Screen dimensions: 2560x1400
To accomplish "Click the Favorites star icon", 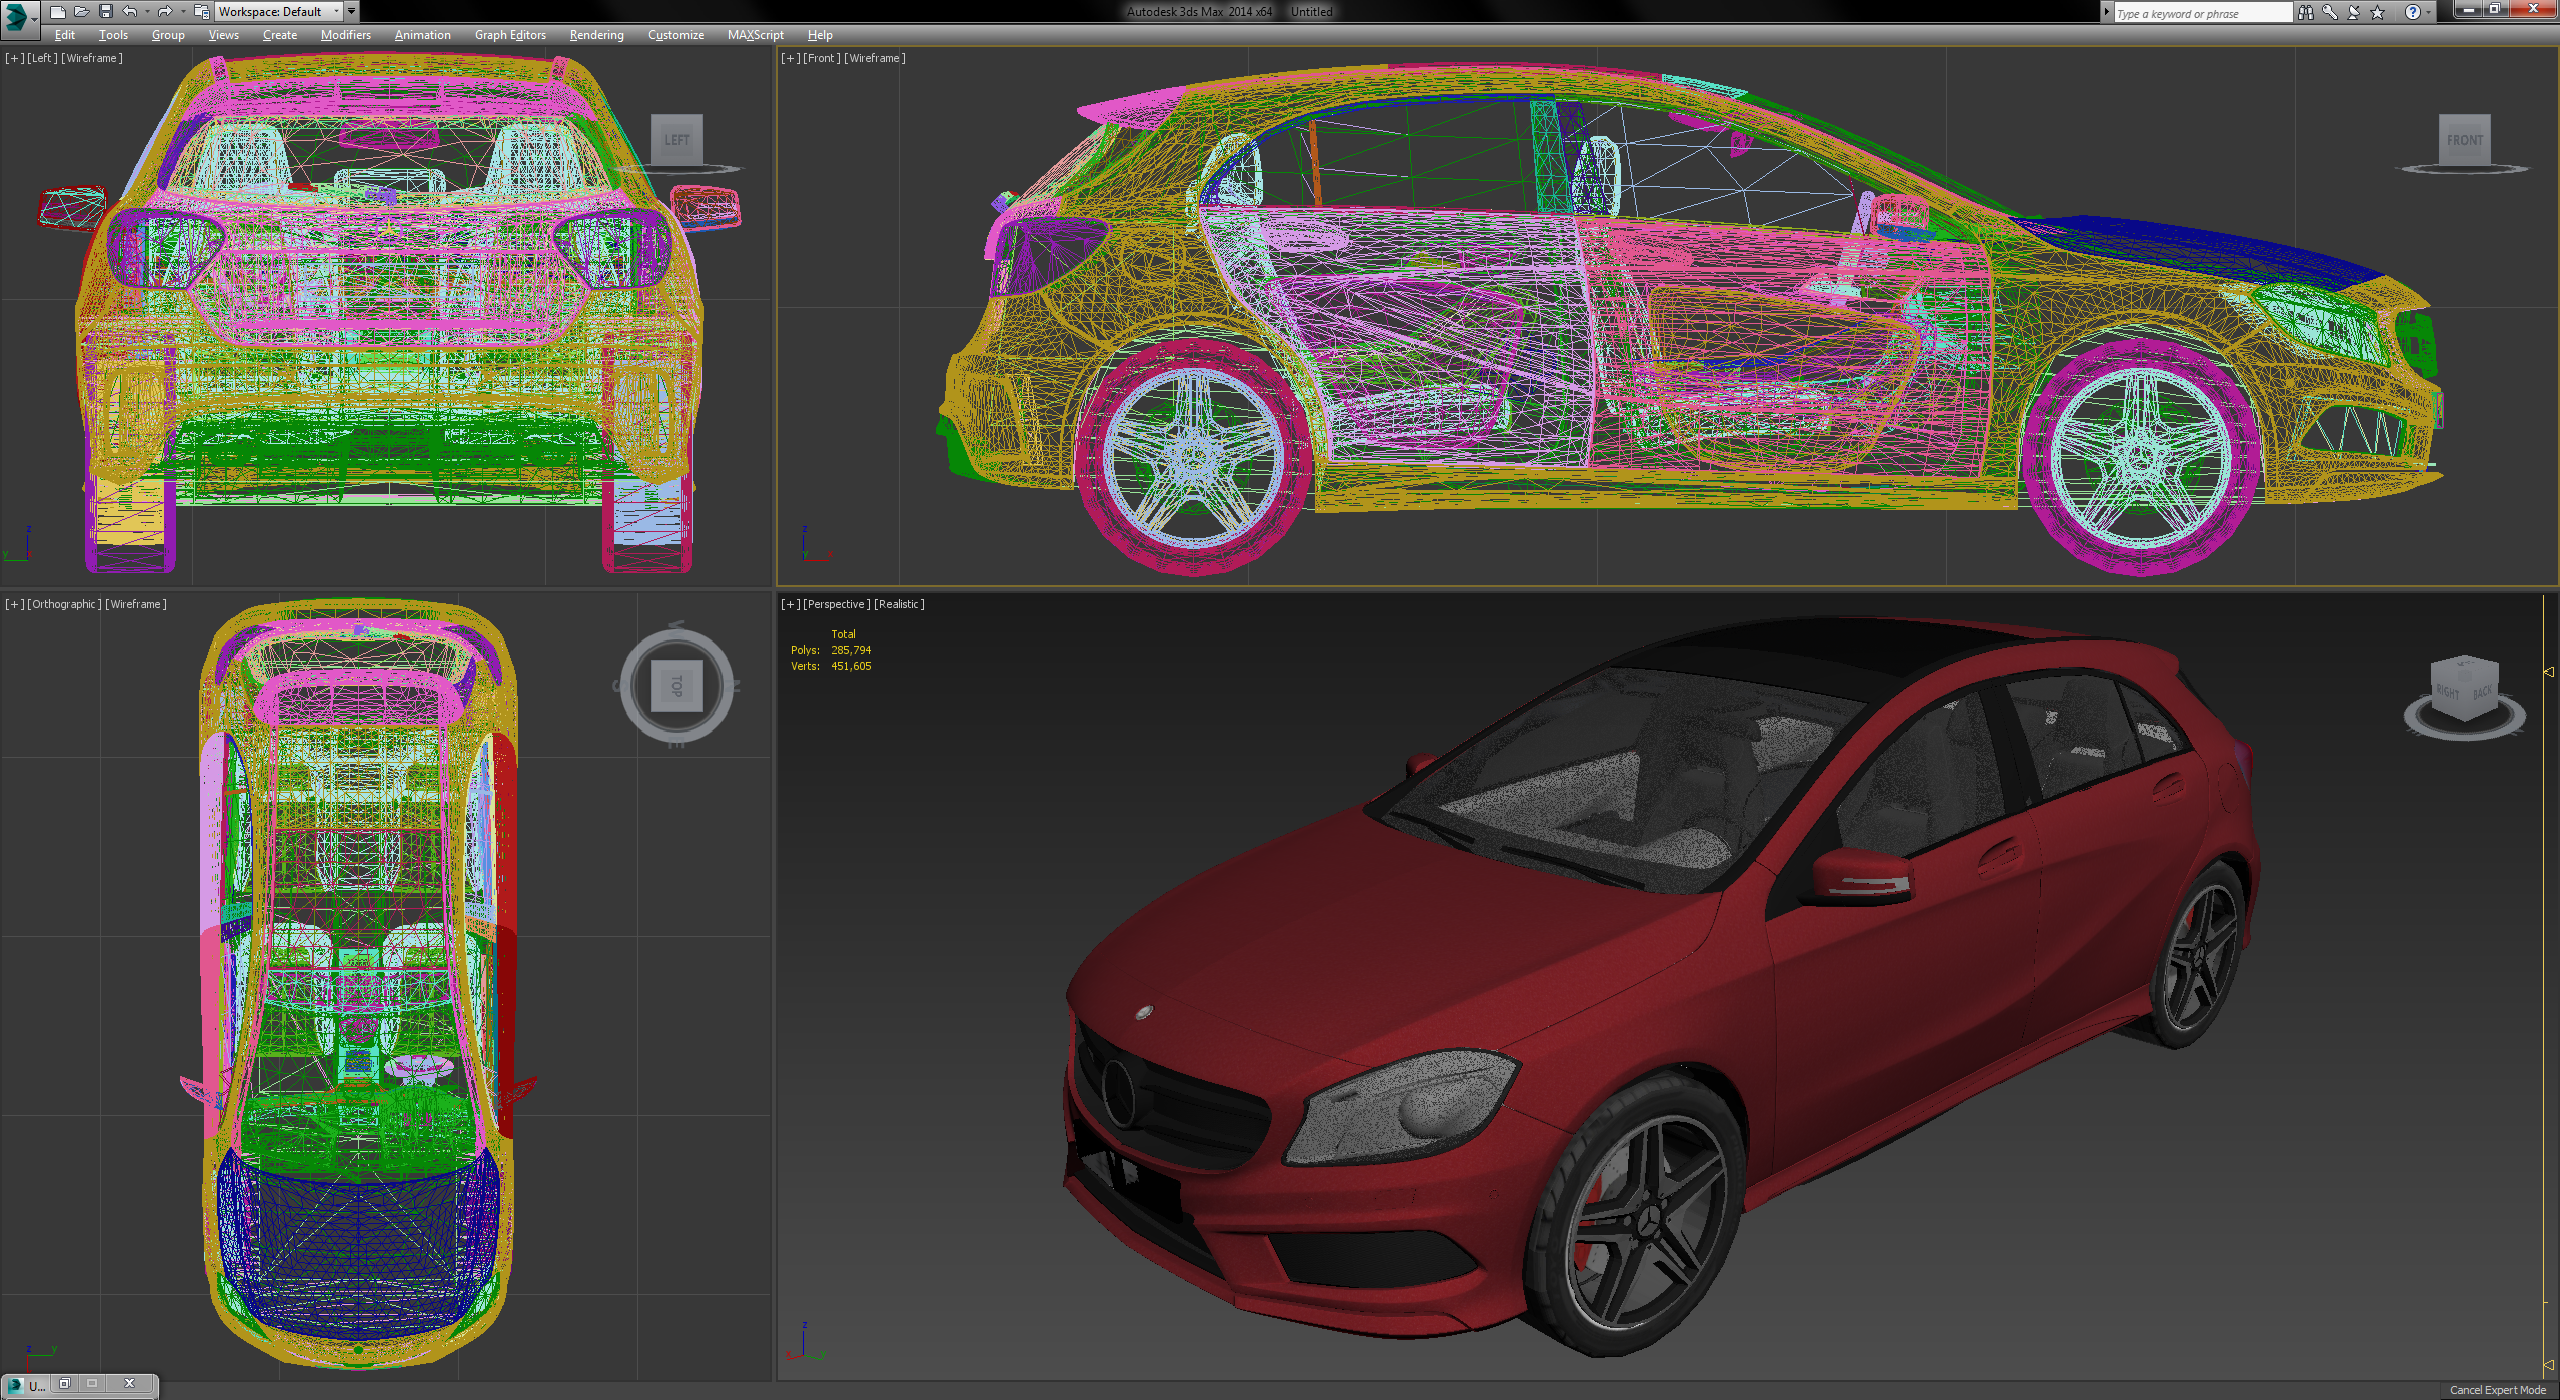I will tap(2378, 12).
